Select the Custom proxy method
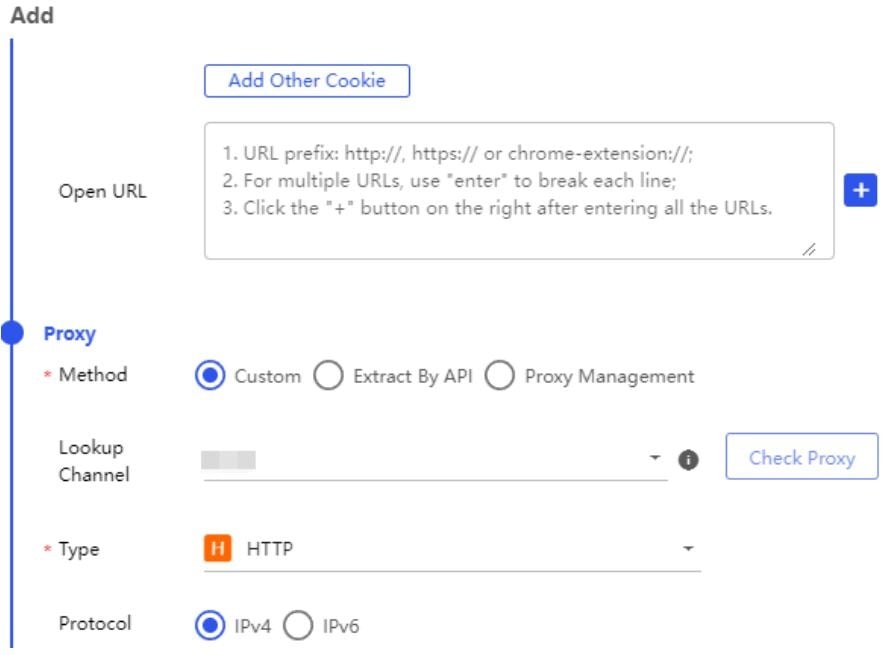892x655 pixels. 210,376
